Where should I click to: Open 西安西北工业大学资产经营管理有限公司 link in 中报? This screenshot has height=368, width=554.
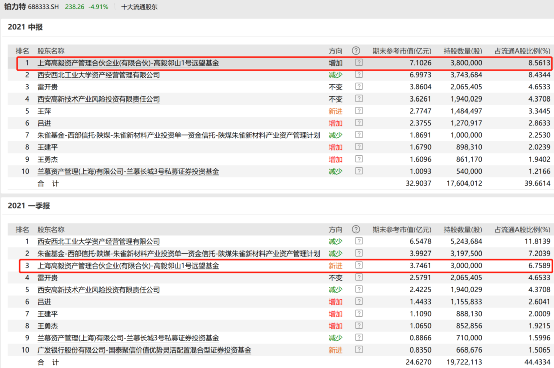click(x=99, y=75)
